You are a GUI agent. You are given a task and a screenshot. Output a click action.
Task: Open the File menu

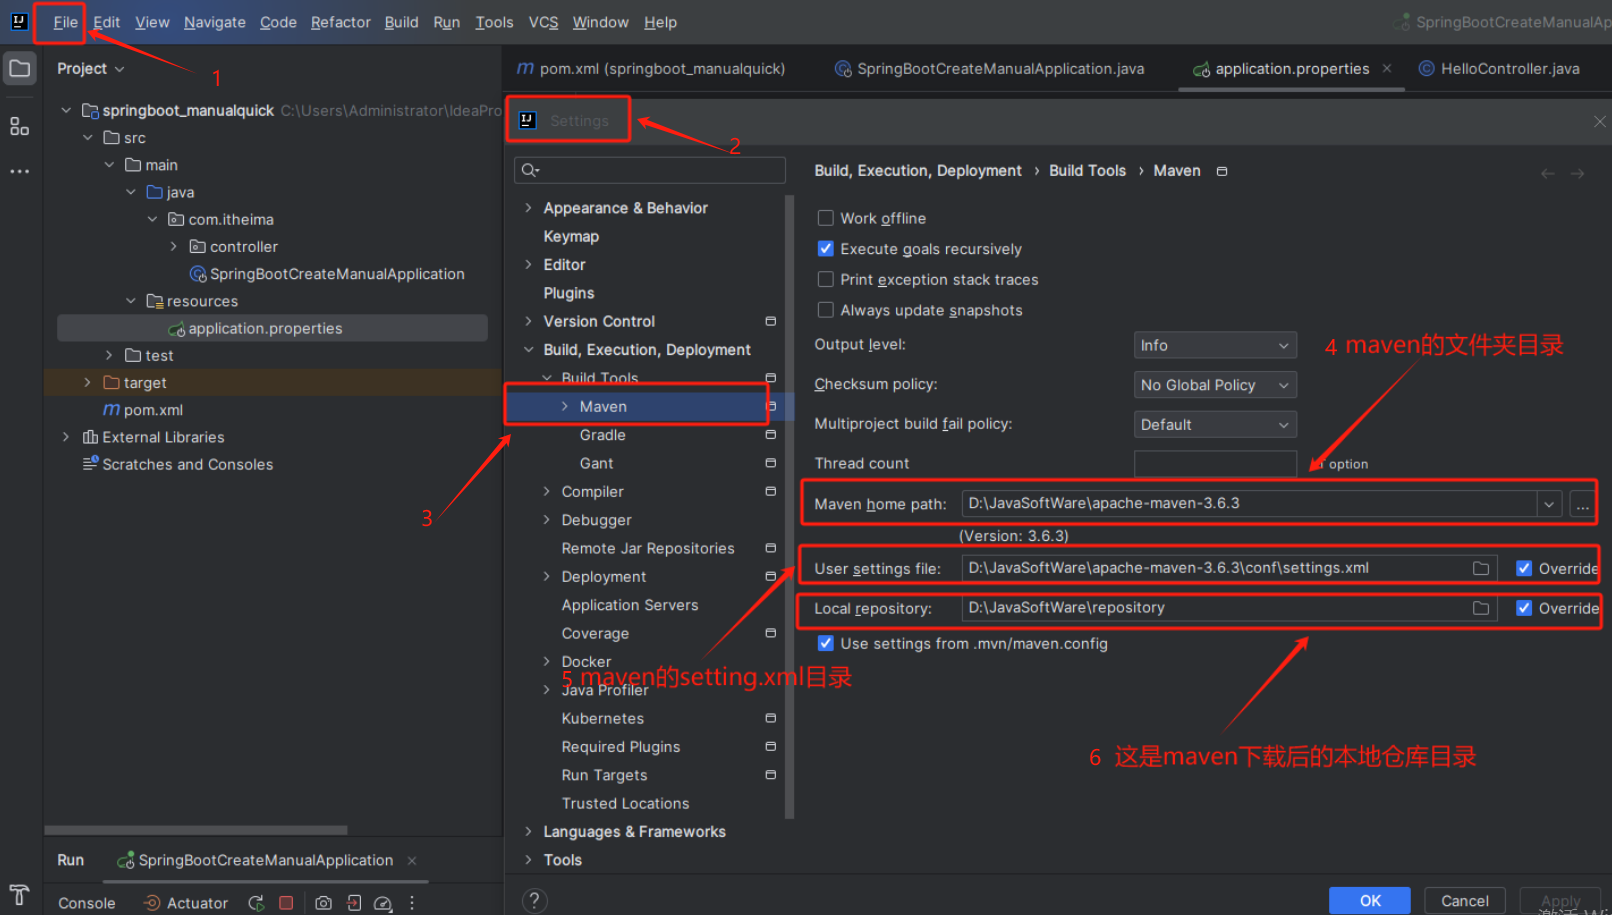click(66, 22)
